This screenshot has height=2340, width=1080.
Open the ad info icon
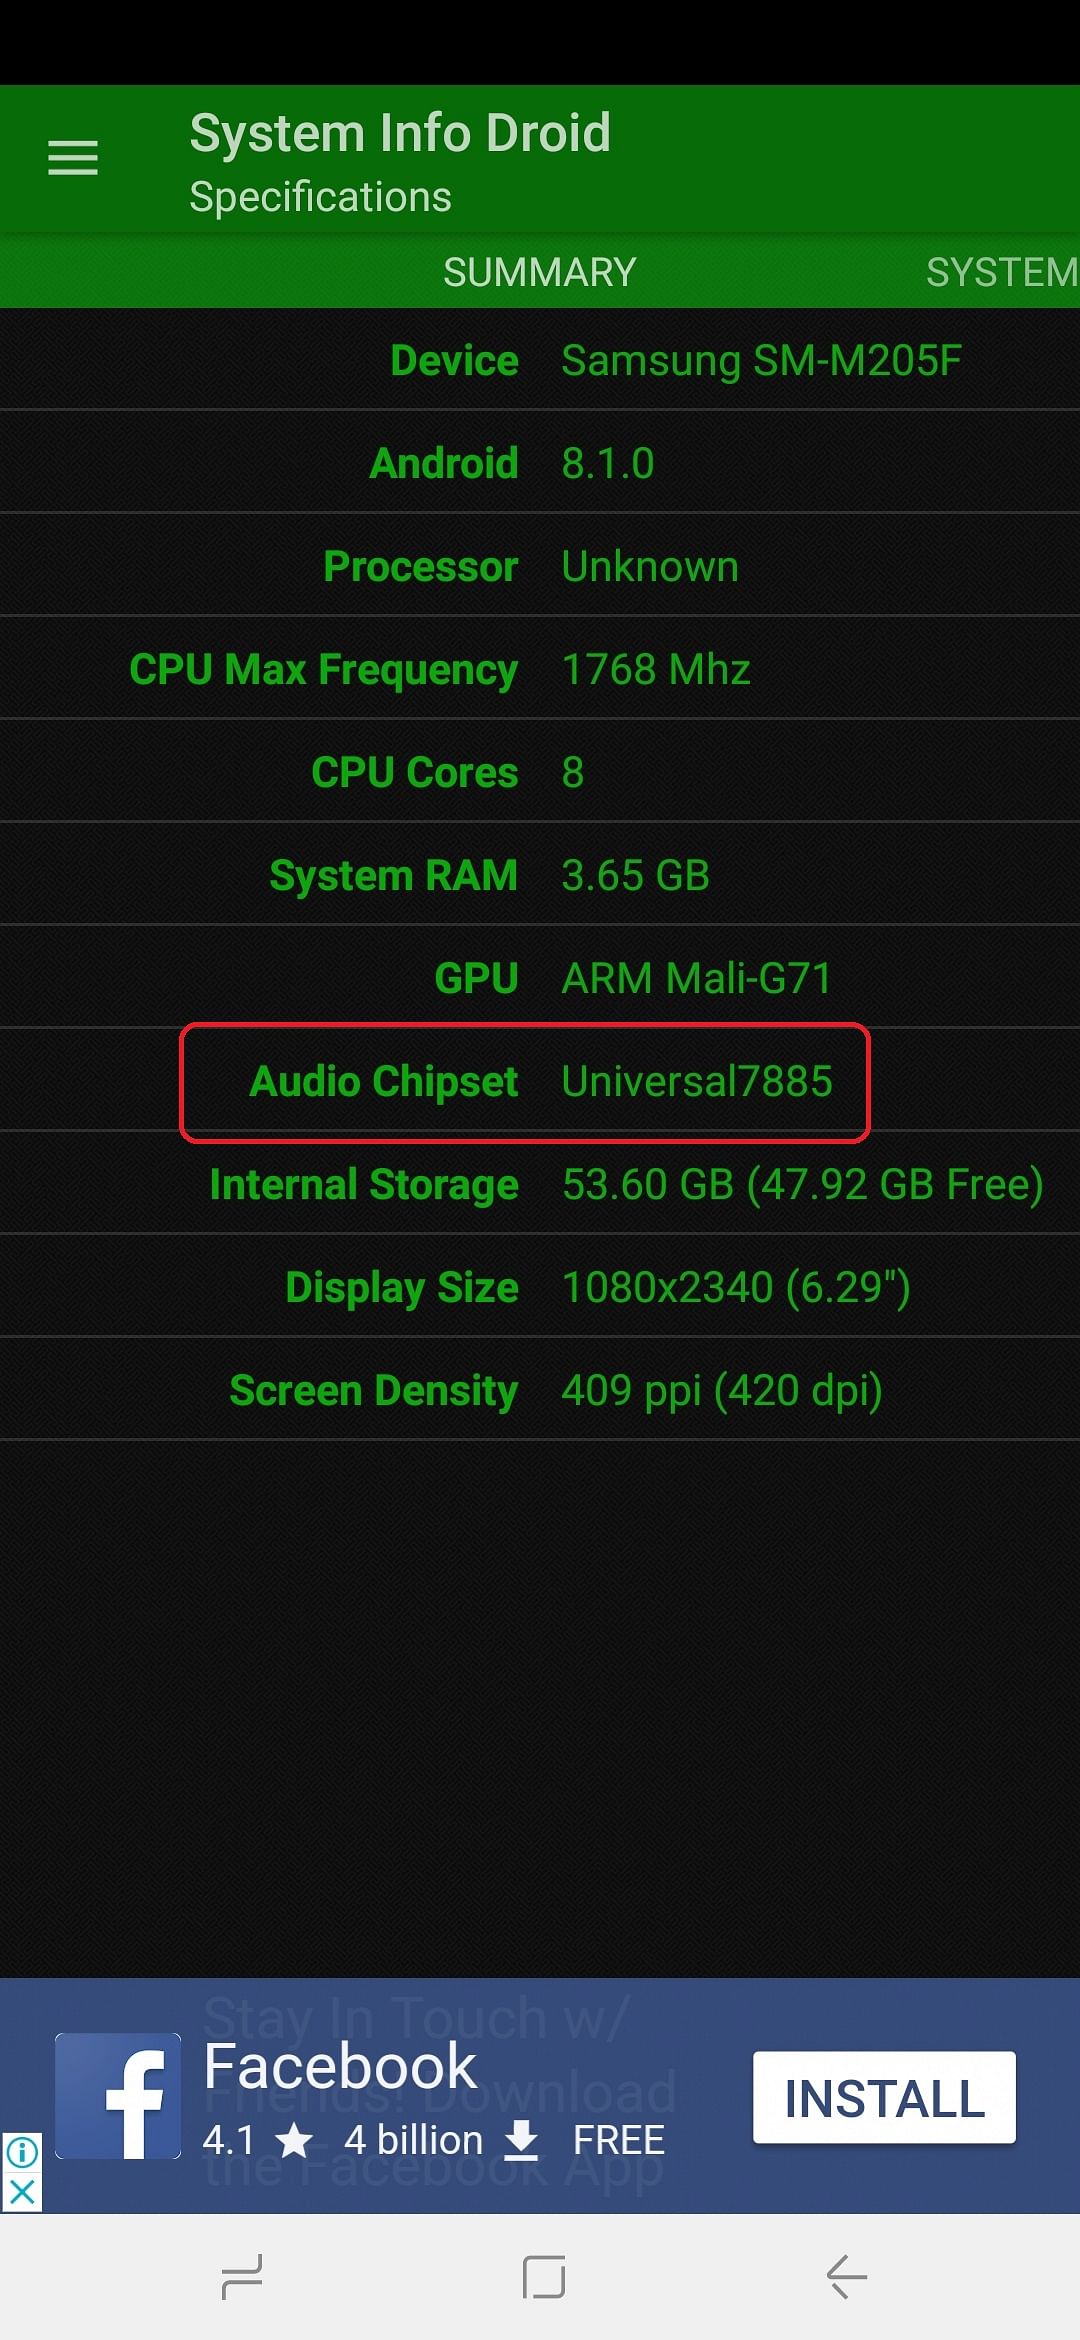tap(22, 2151)
